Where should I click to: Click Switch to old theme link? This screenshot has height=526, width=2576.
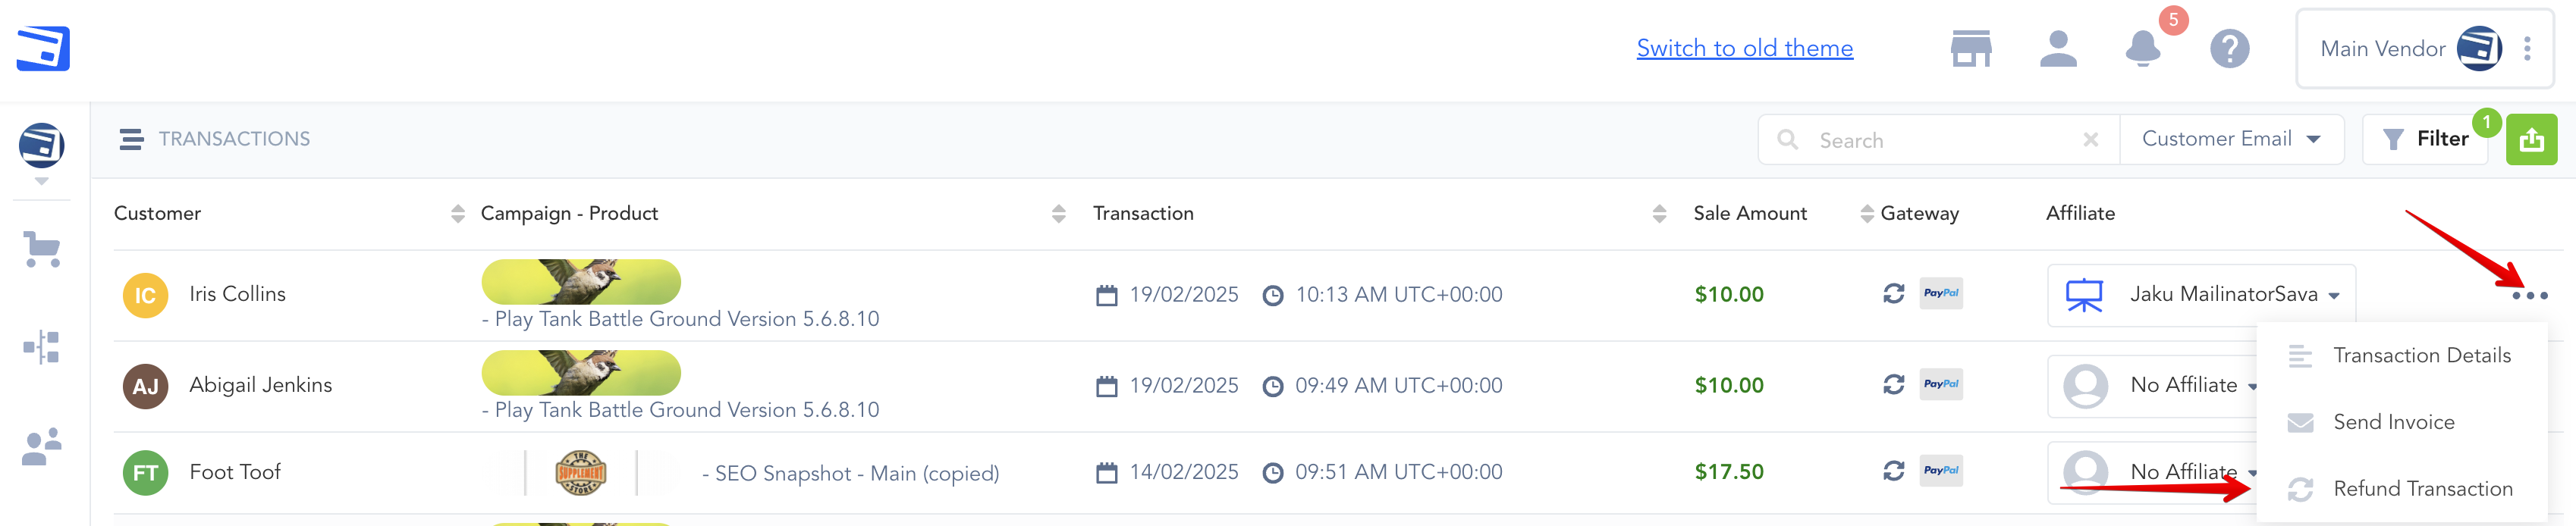(1744, 48)
